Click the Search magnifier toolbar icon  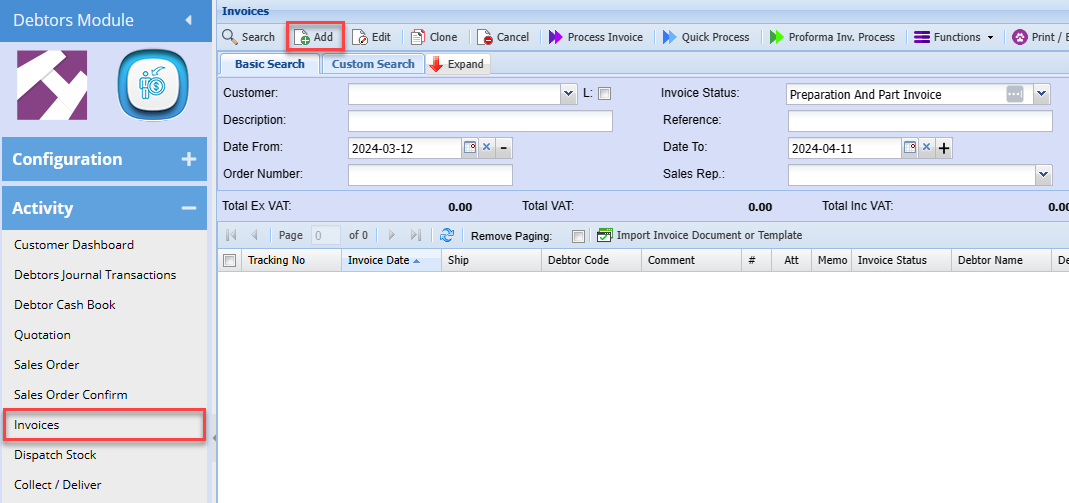(x=230, y=37)
